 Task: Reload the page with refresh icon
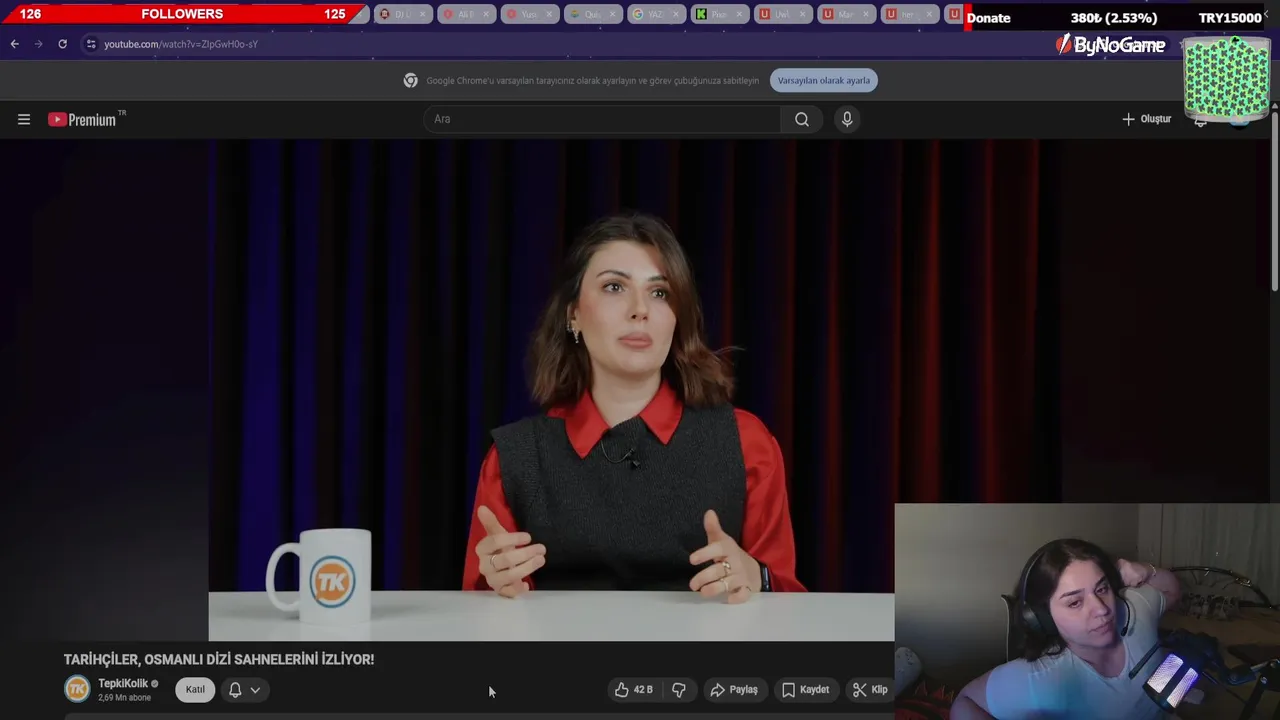(62, 44)
